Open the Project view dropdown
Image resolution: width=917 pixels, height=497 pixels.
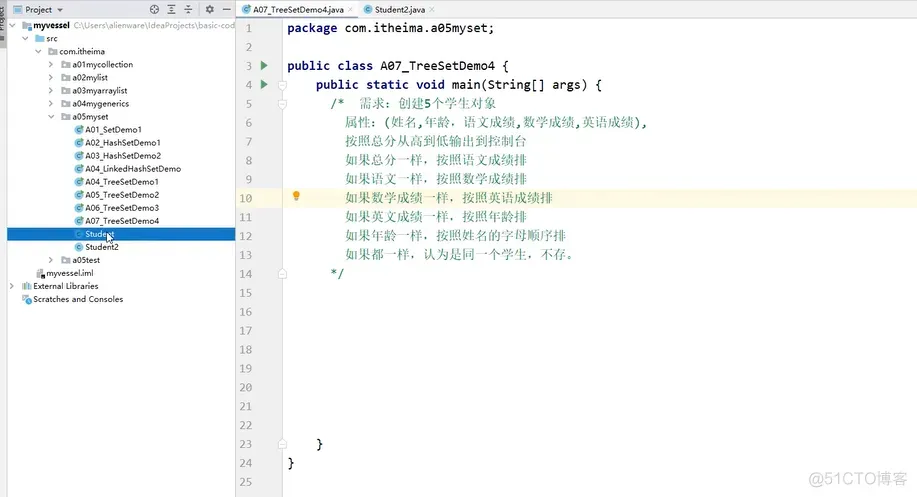[x=44, y=9]
